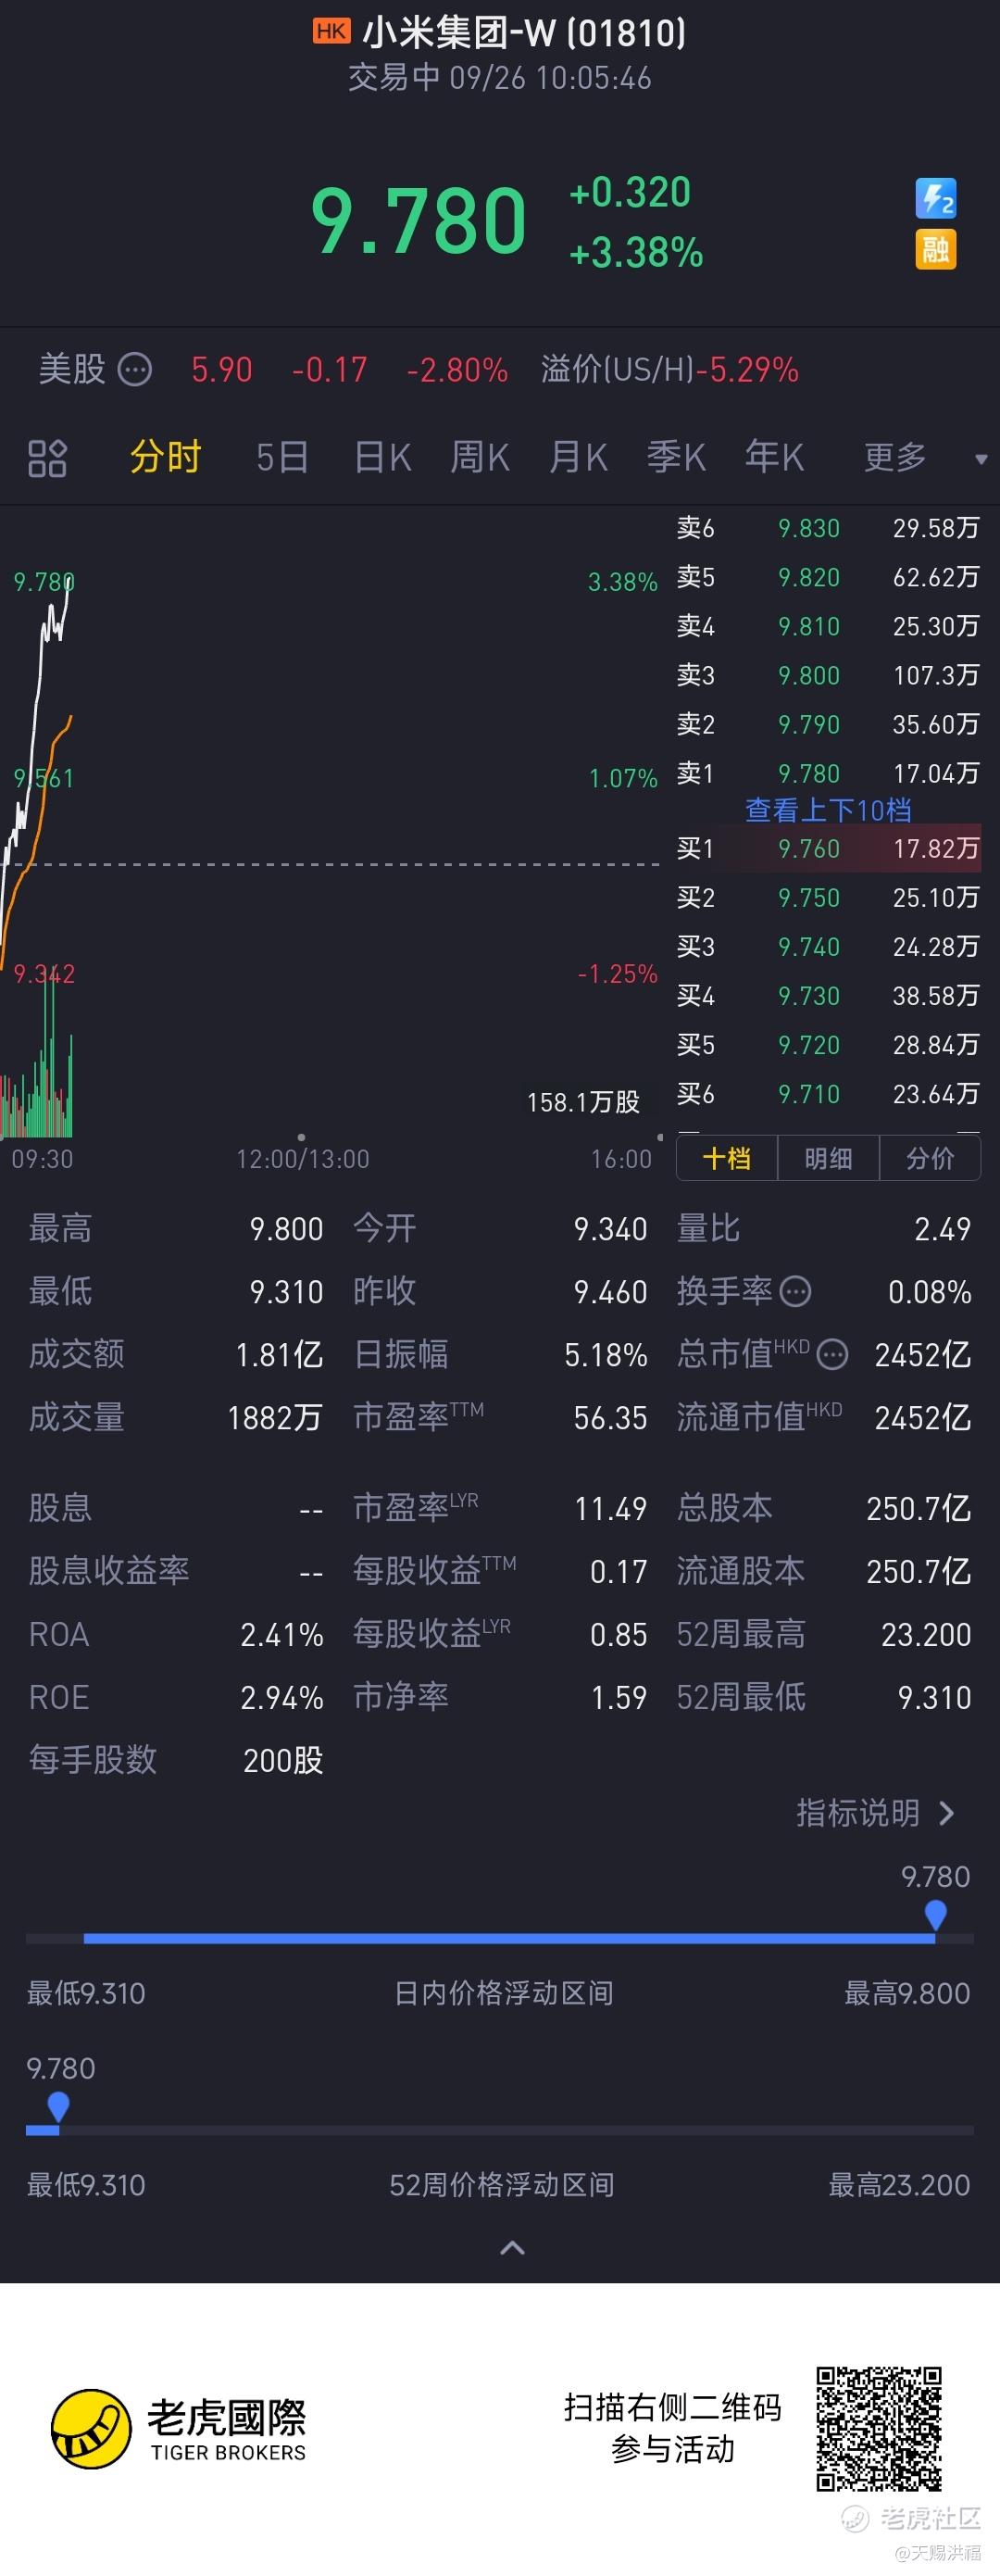Select the 5日 chart tab
Screen dimensions: 1000x2576
(282, 458)
